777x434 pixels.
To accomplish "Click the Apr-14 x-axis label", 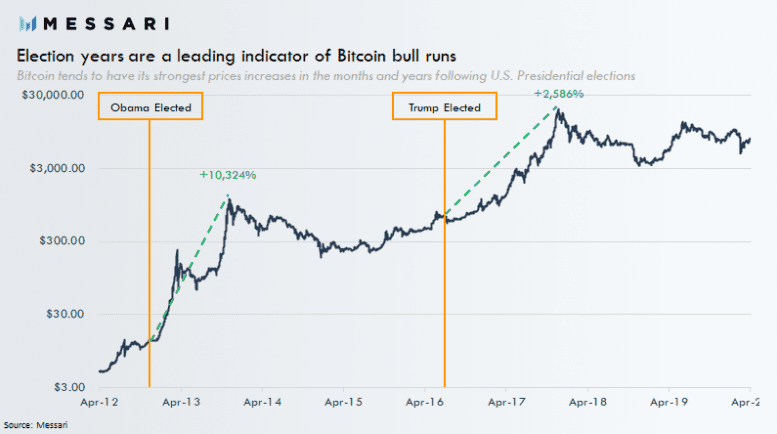I will 262,402.
